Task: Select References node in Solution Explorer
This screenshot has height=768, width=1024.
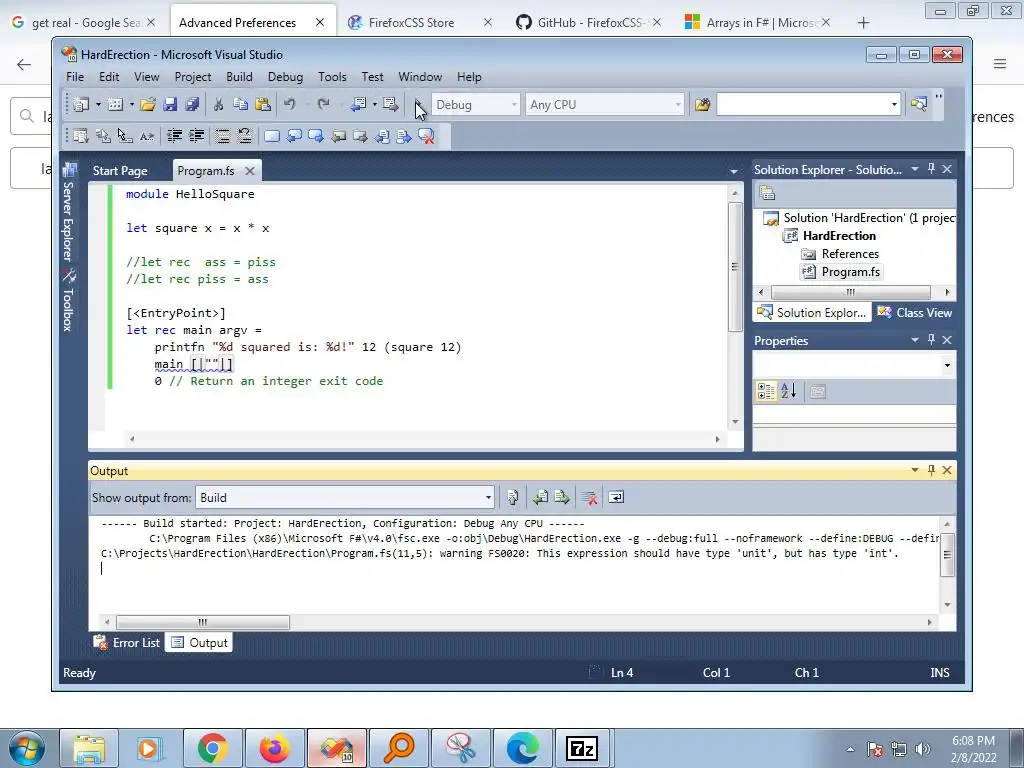Action: click(850, 253)
